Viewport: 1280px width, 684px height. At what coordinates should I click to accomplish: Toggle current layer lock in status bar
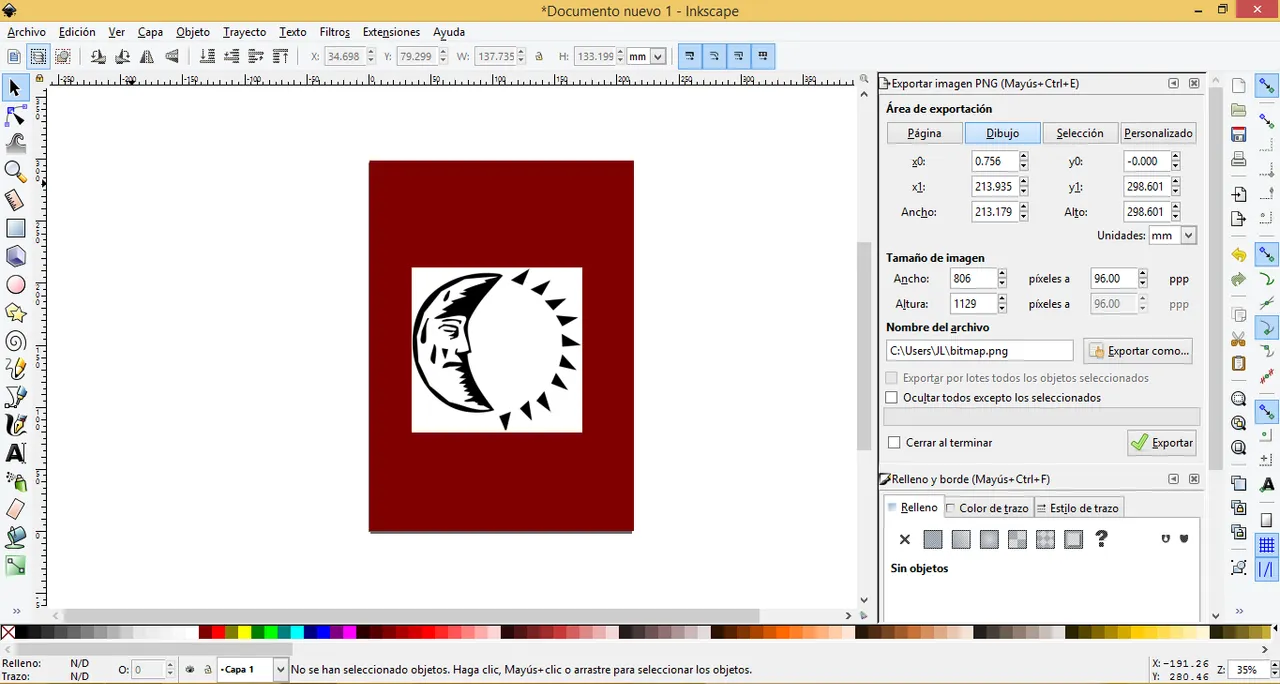point(207,669)
